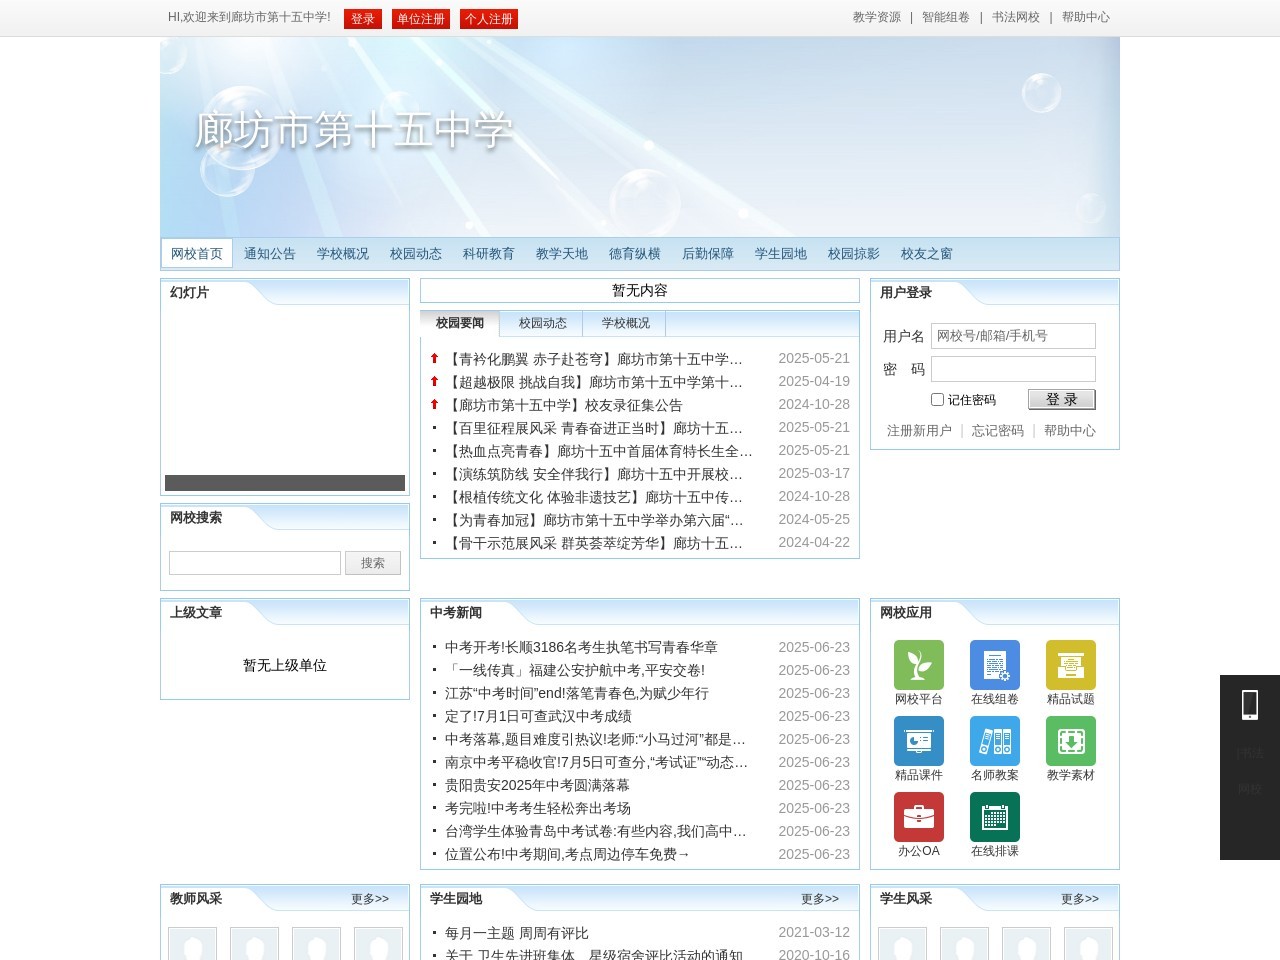Open 教学天地 in navigation bar

pyautogui.click(x=562, y=253)
